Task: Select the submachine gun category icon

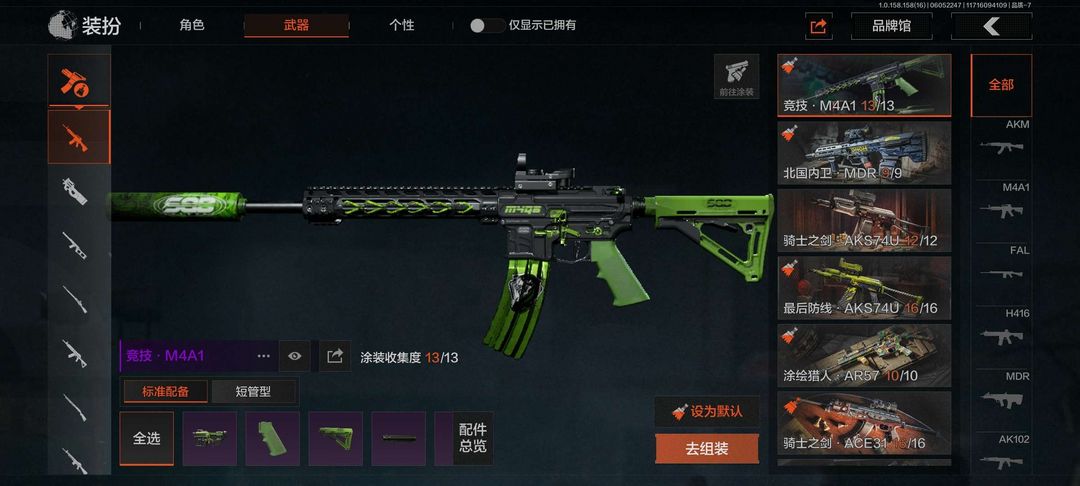Action: tap(75, 191)
